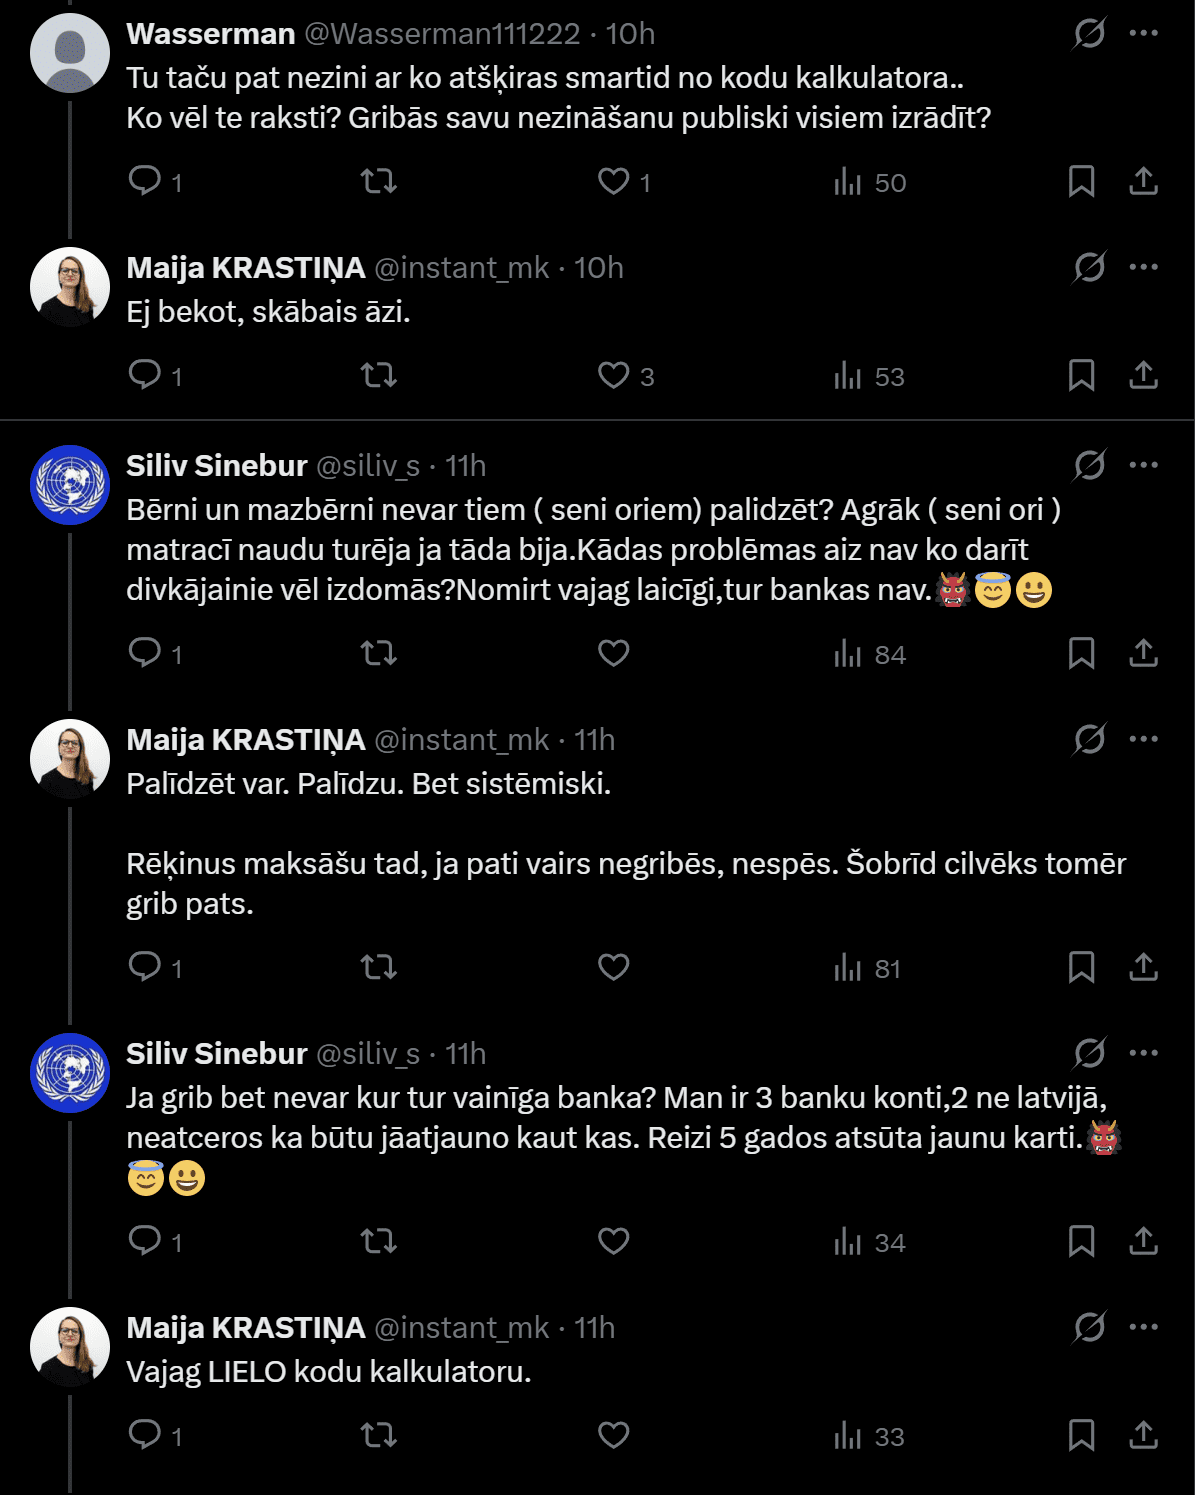Open more options on Wasserman's tweet
The height and width of the screenshot is (1495, 1195).
click(x=1143, y=34)
